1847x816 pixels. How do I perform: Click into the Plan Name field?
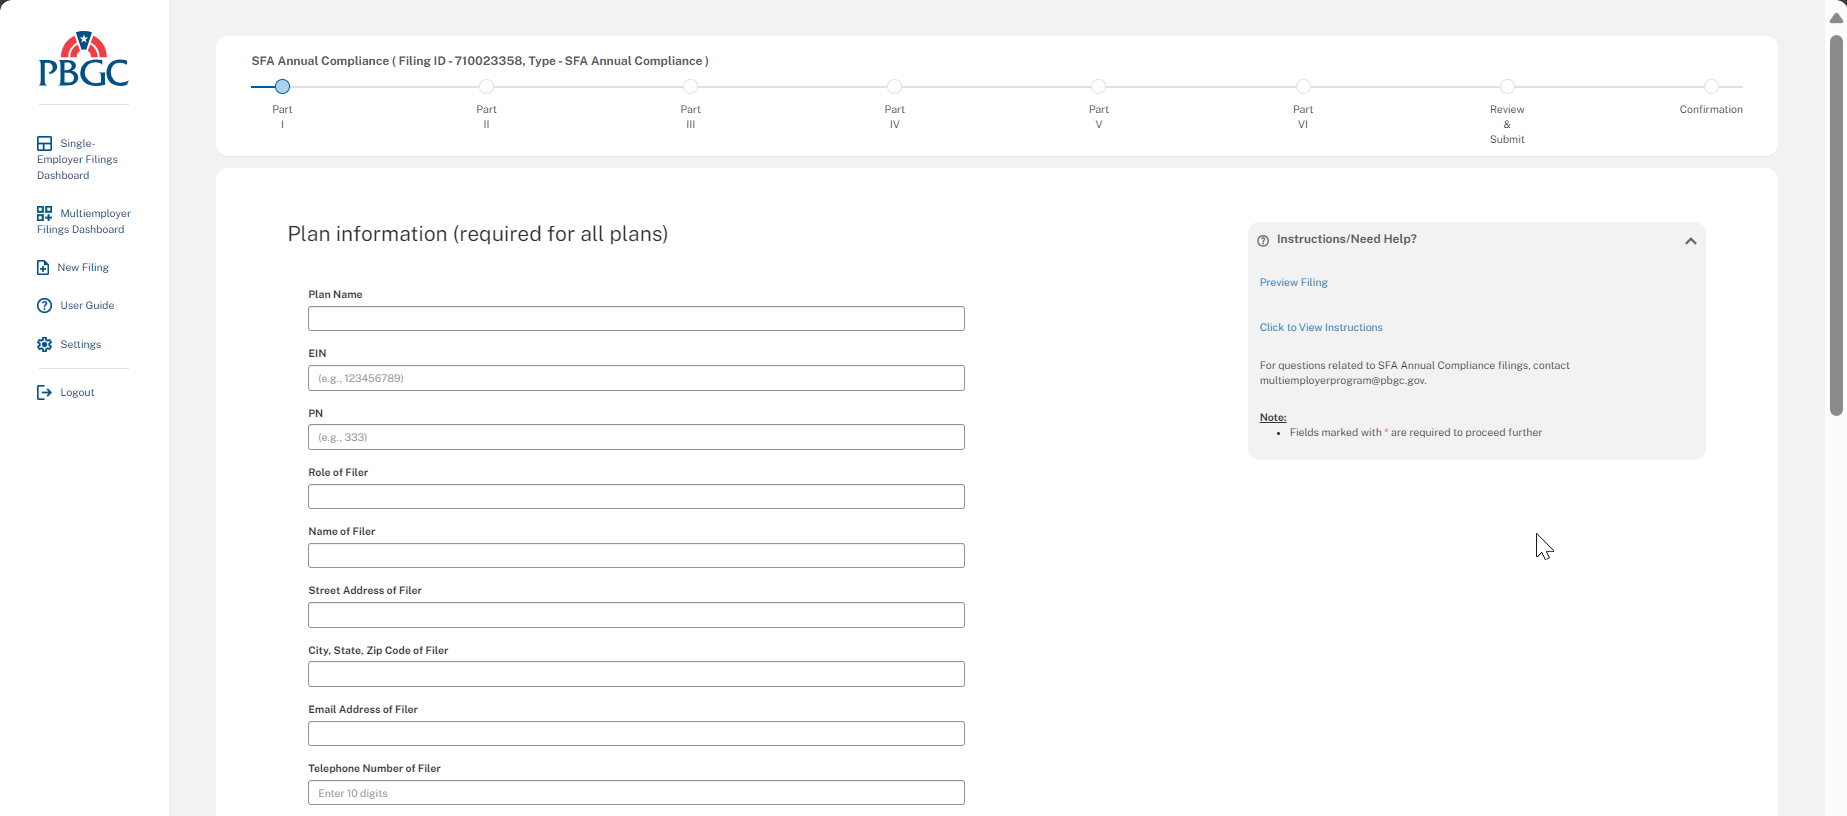[636, 319]
